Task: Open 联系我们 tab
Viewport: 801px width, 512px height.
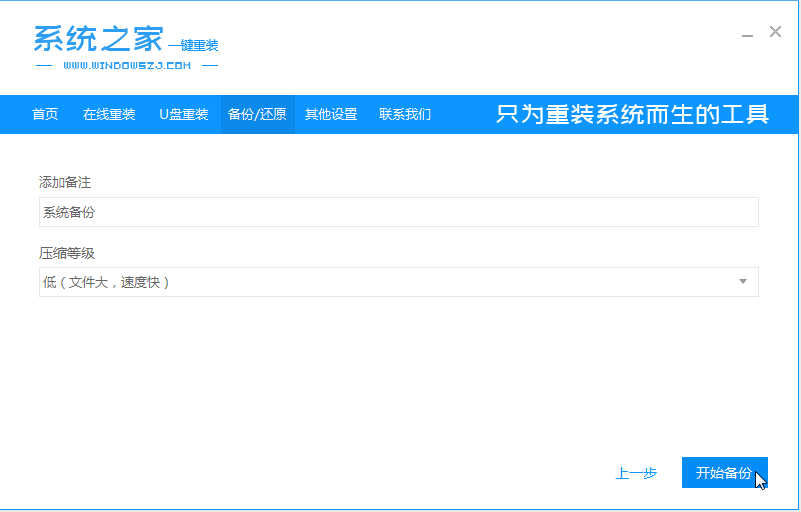Action: click(405, 114)
